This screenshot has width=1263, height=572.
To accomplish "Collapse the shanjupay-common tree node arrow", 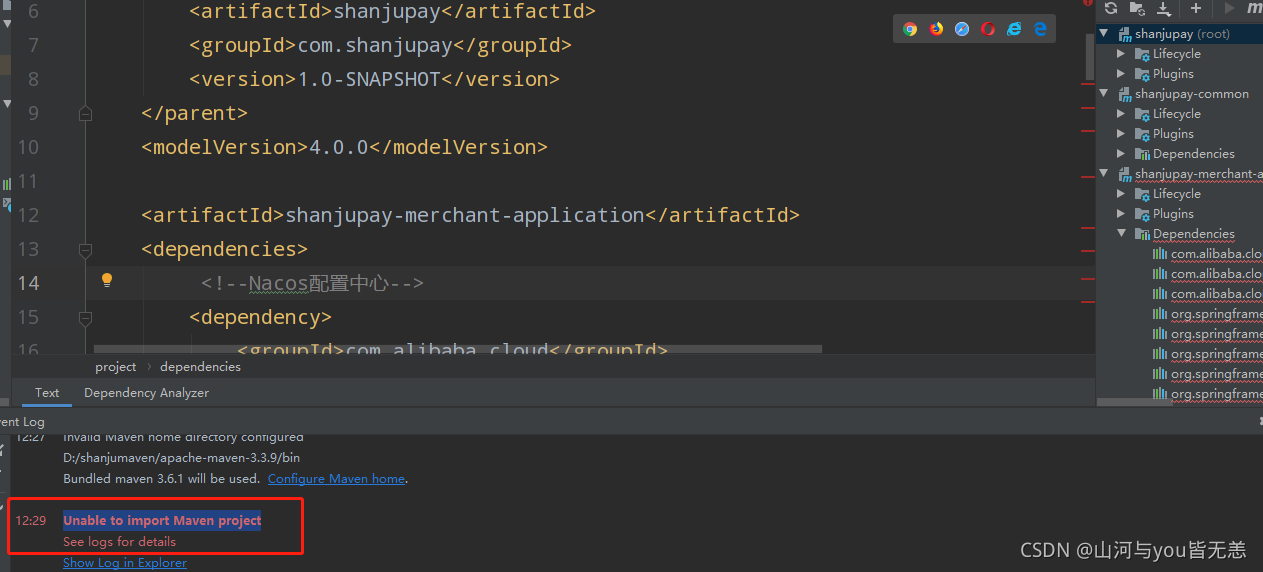I will [1105, 94].
